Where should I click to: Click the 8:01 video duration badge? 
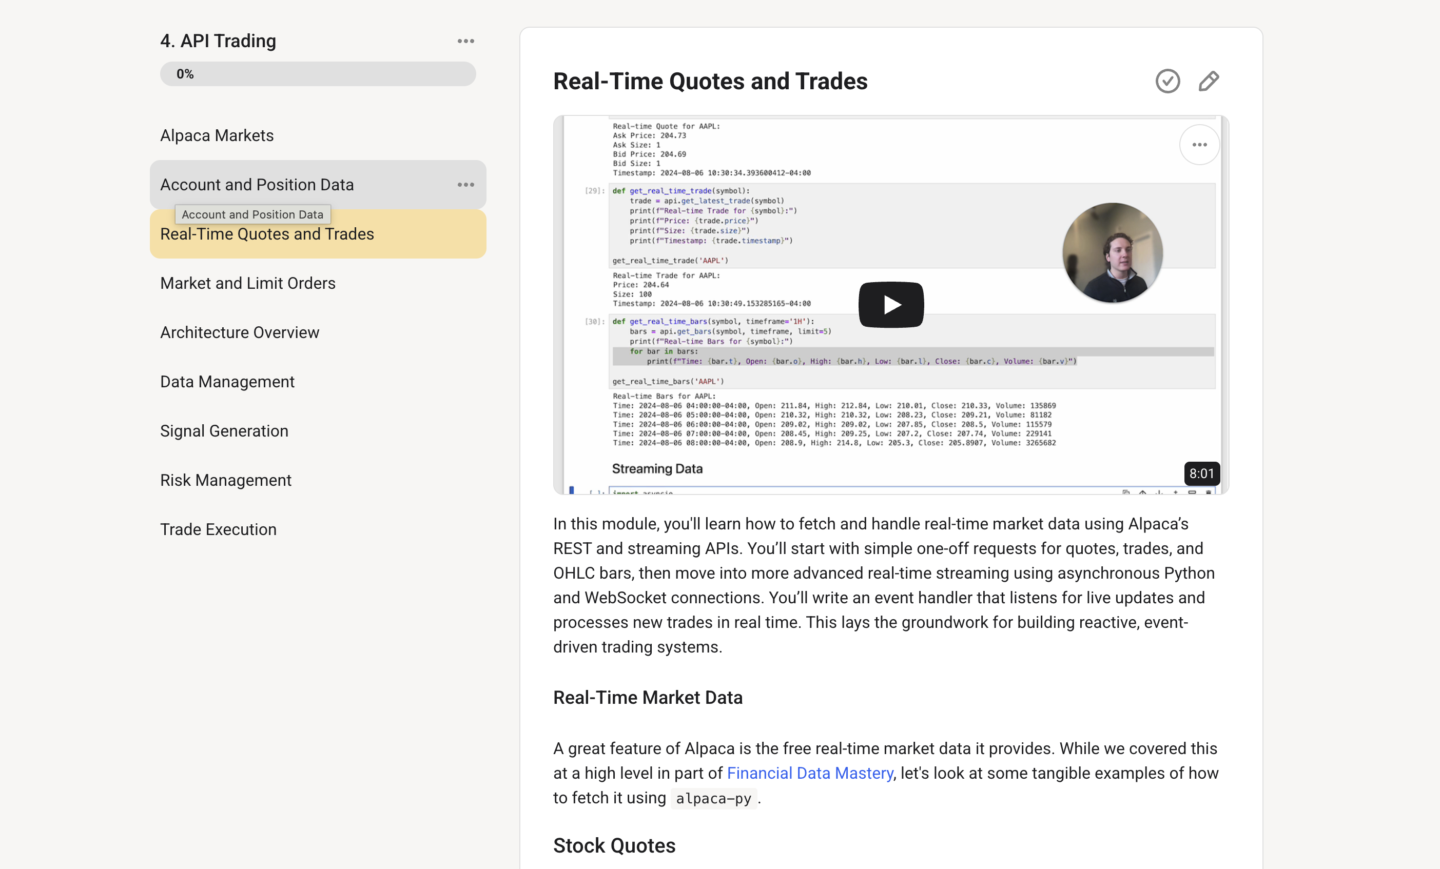(1202, 474)
